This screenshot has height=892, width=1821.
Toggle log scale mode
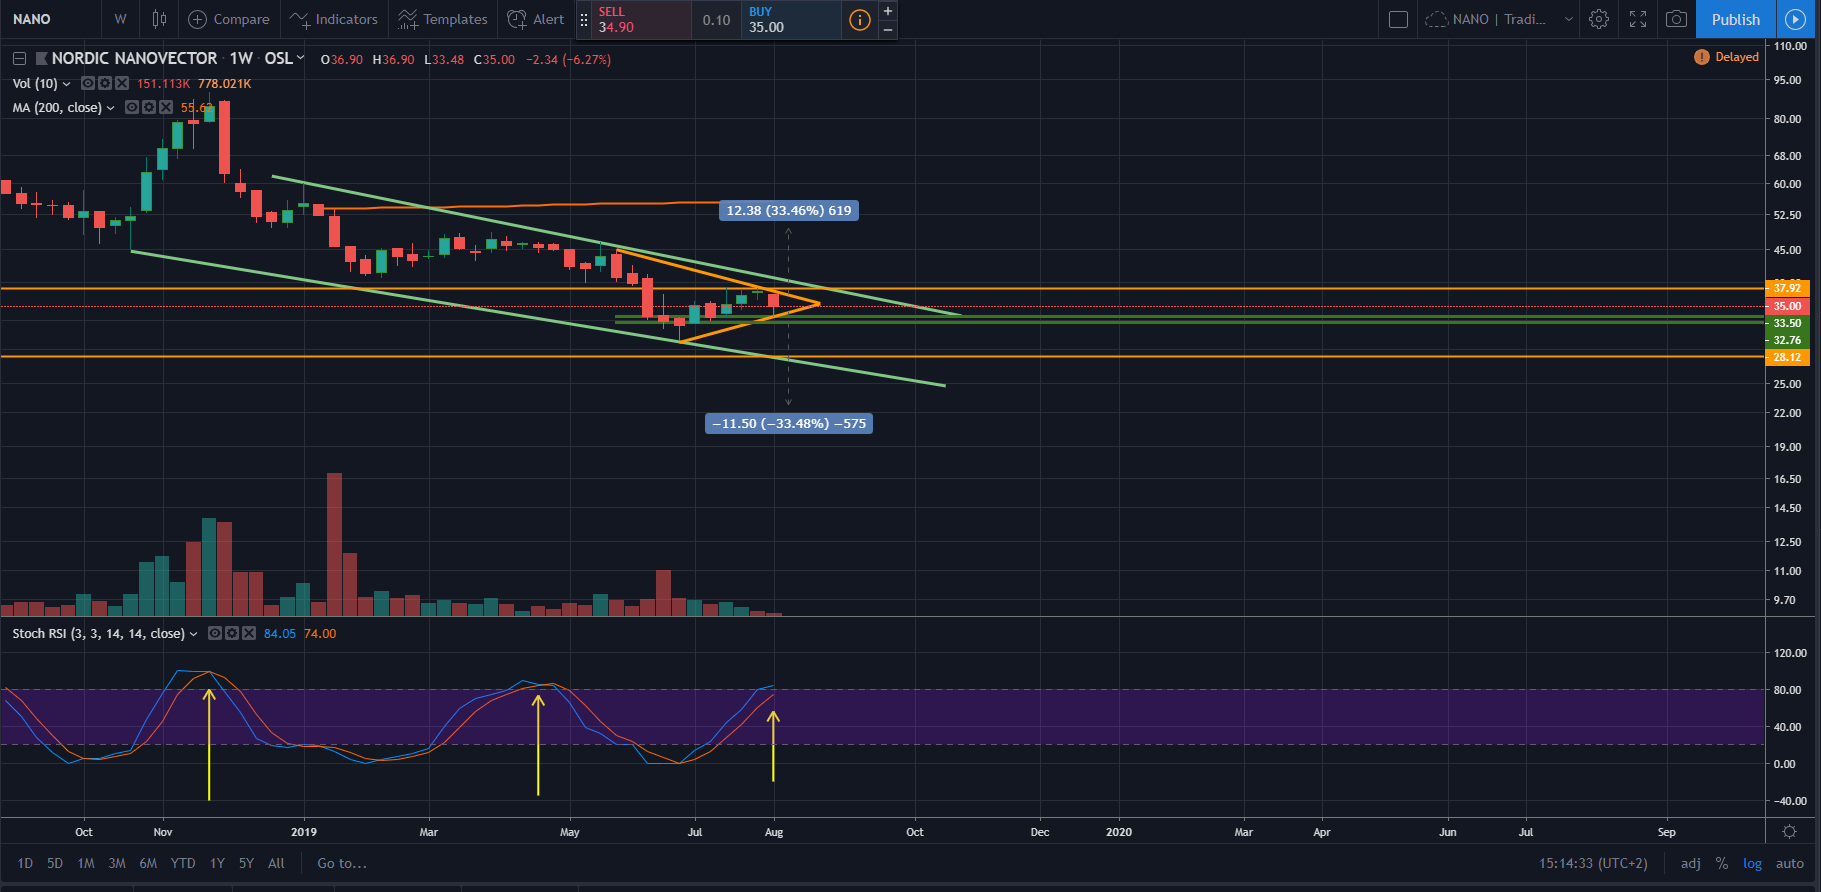point(1752,863)
